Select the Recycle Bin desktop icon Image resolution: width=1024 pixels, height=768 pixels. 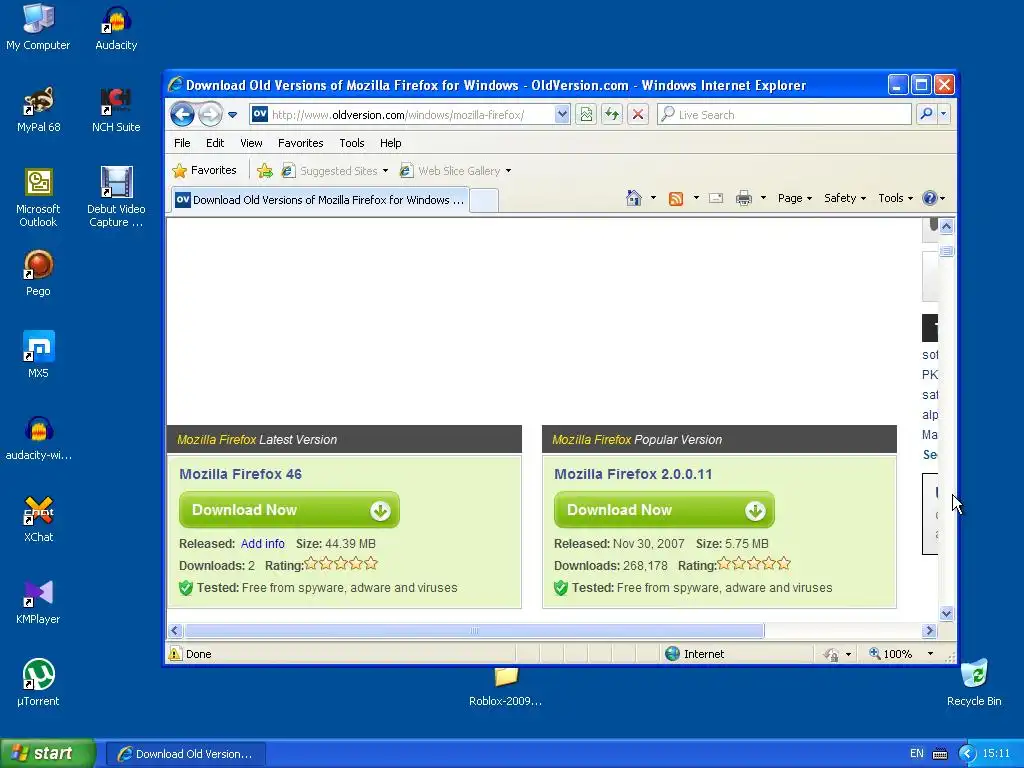pyautogui.click(x=974, y=683)
